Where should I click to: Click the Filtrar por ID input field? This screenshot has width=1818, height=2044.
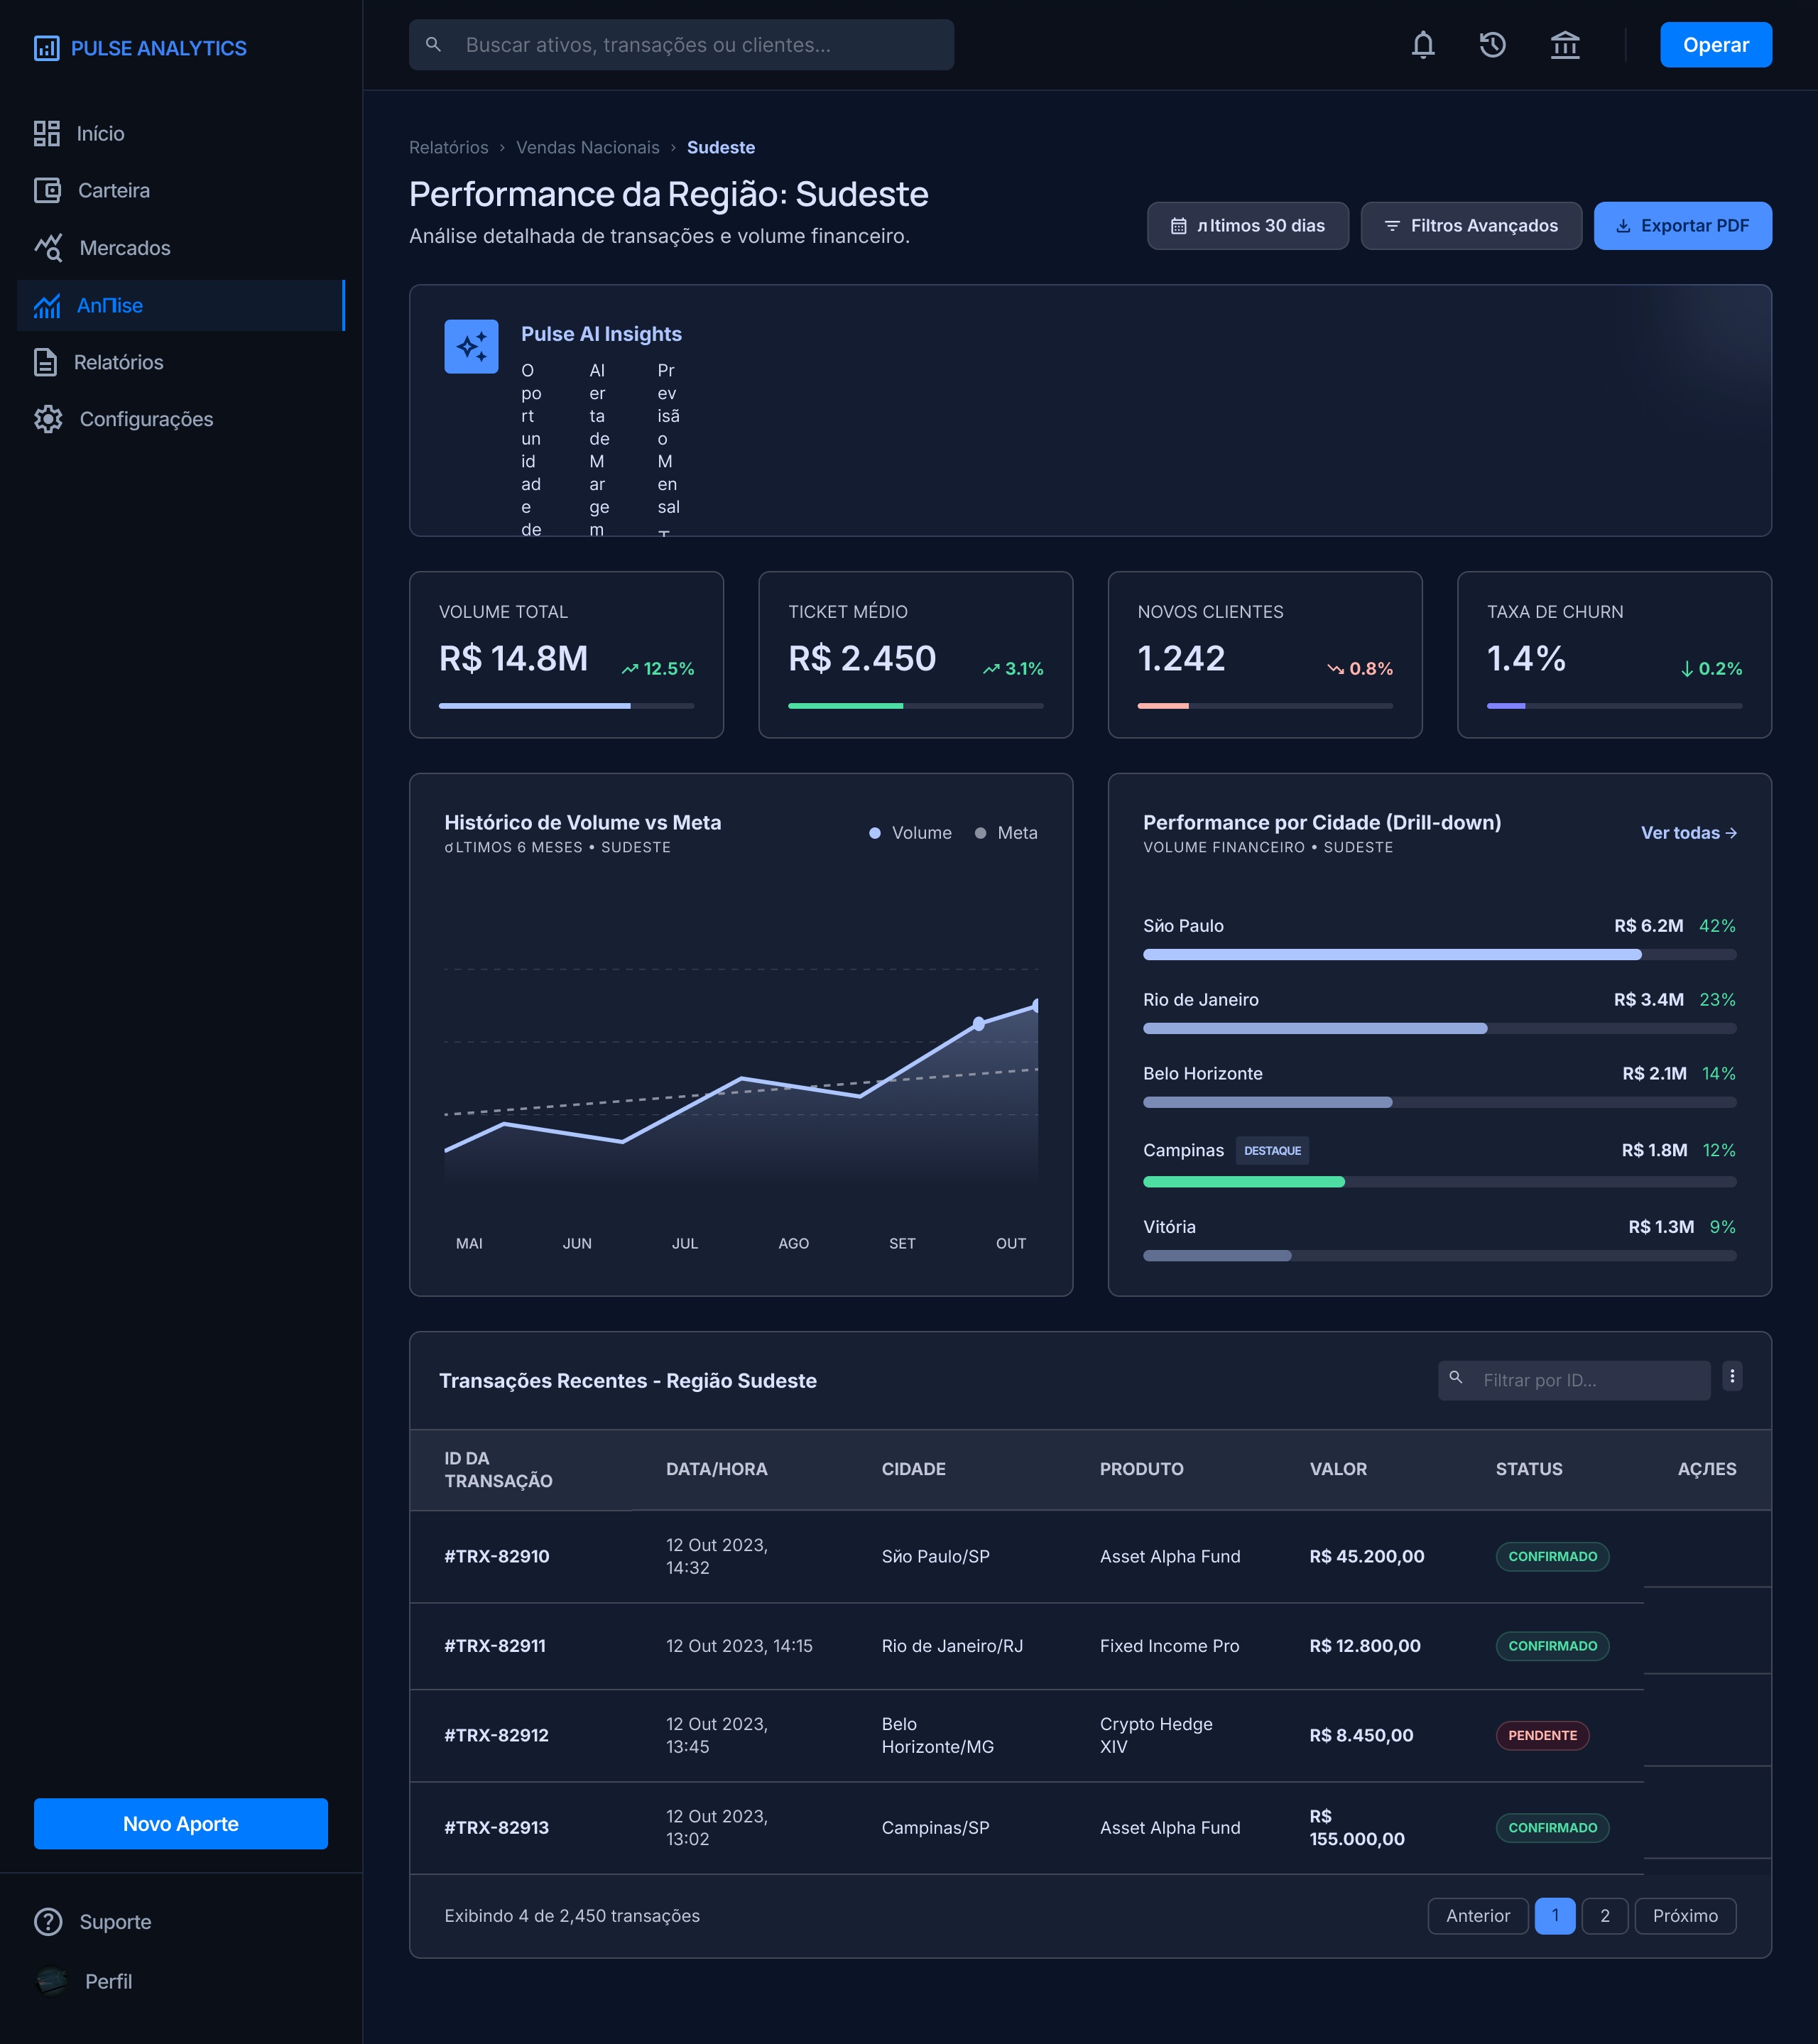click(1574, 1380)
